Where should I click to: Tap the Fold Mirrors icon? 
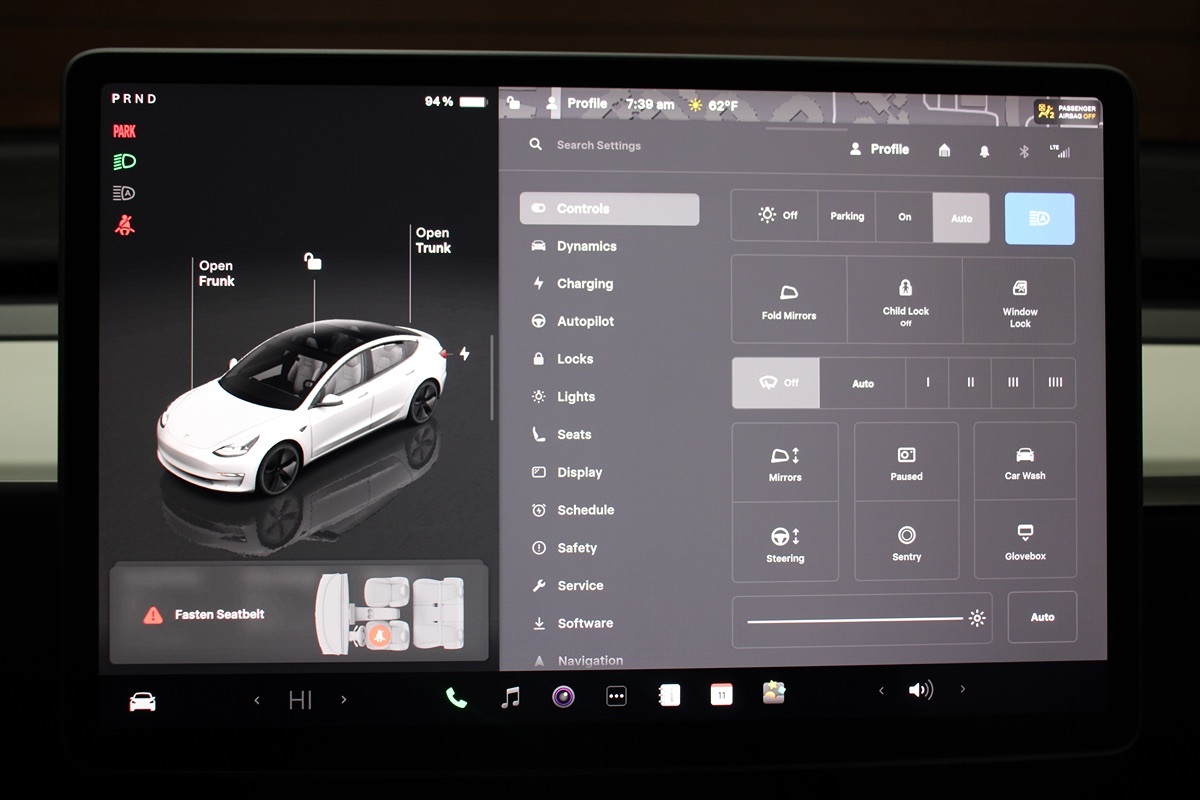[789, 301]
